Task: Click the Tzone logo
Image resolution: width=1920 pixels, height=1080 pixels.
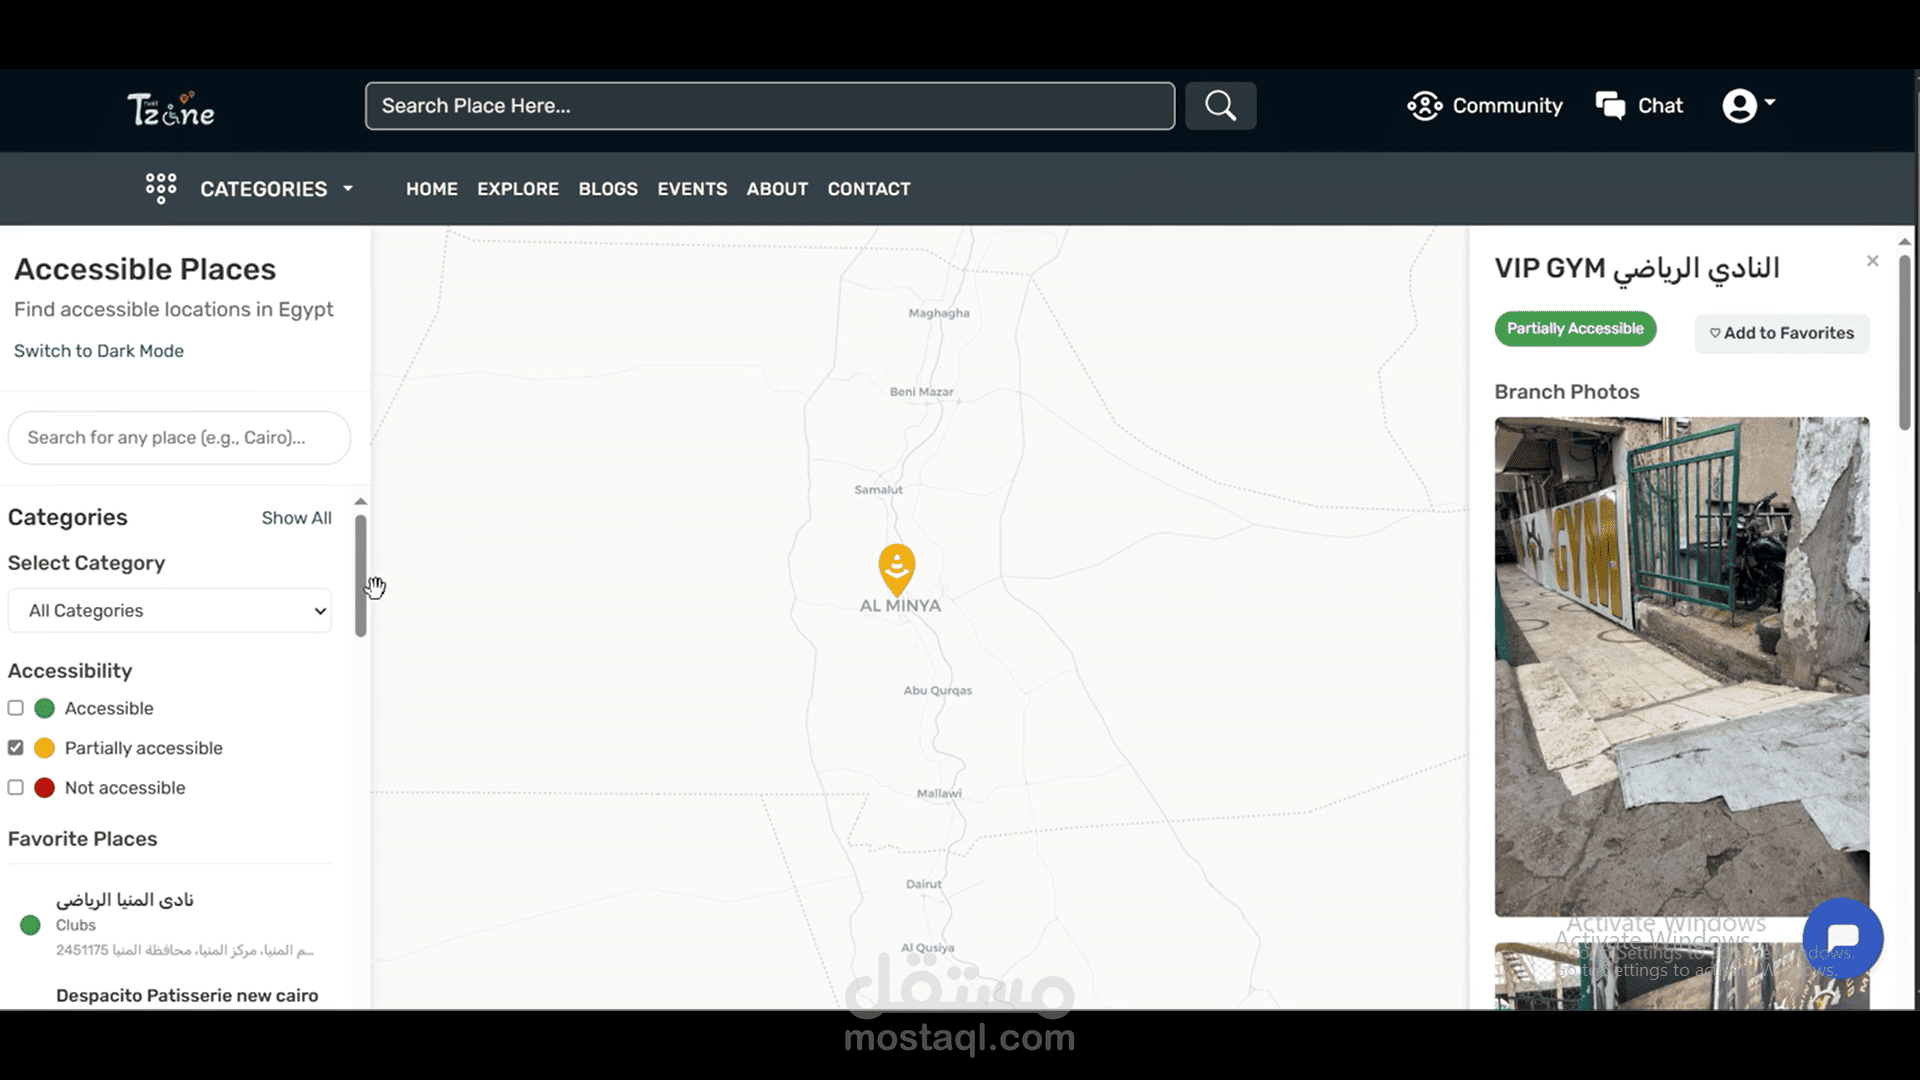Action: tap(171, 108)
